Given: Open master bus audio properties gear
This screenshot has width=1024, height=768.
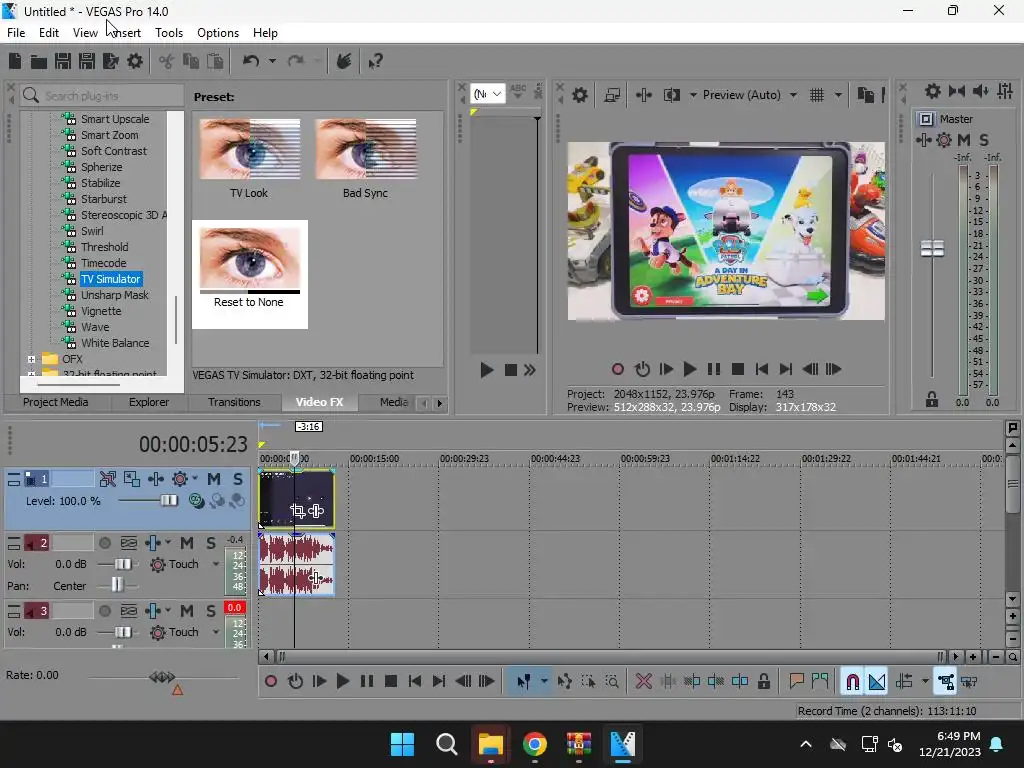Looking at the screenshot, I should coord(933,91).
